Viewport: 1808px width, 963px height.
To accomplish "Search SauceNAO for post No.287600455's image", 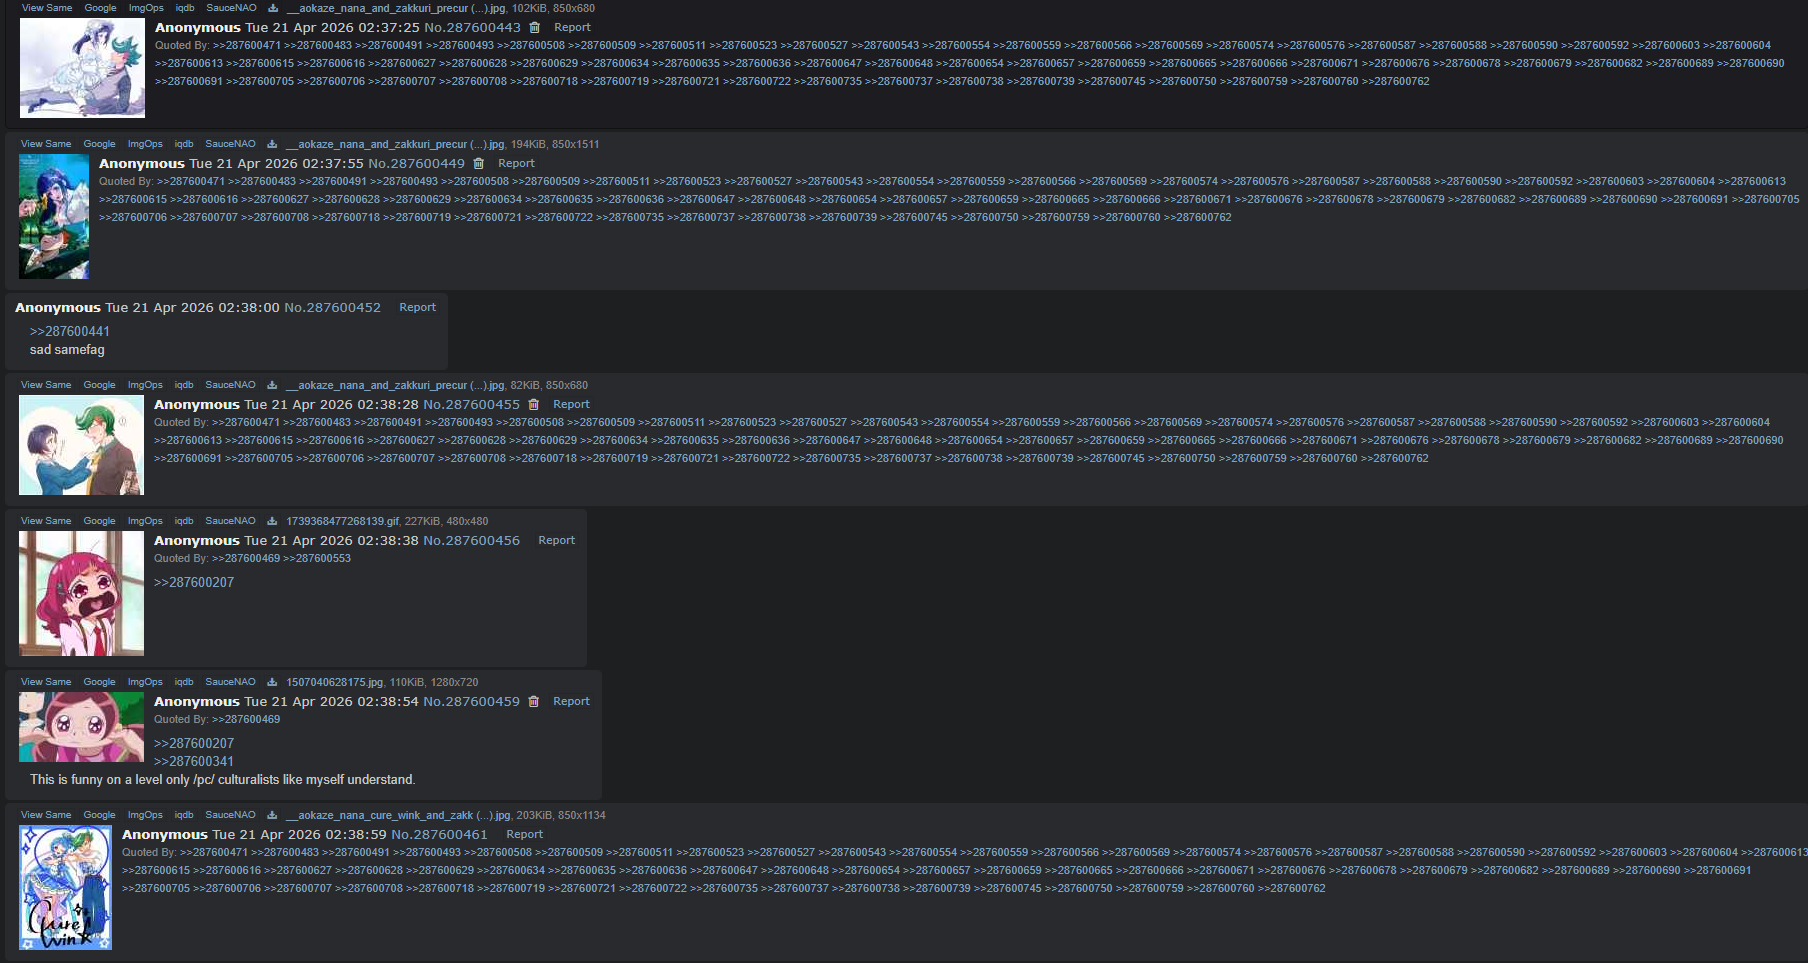I will tap(230, 385).
